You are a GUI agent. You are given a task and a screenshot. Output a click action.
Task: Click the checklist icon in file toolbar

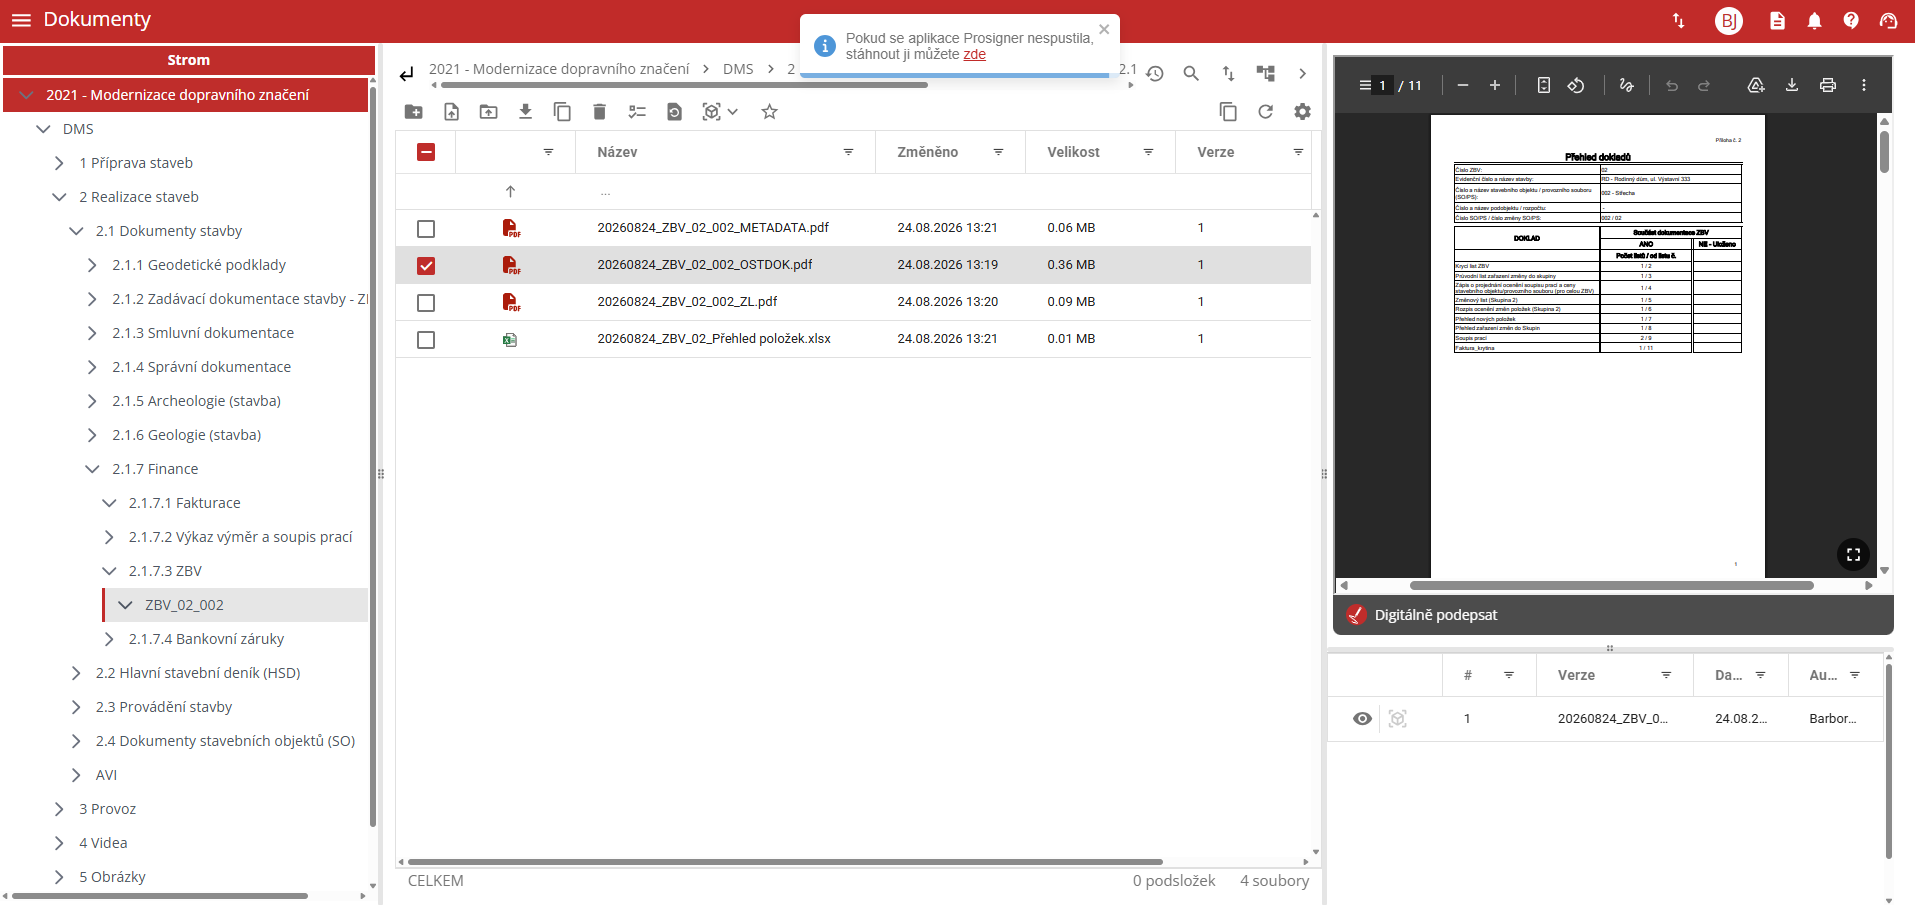point(637,112)
